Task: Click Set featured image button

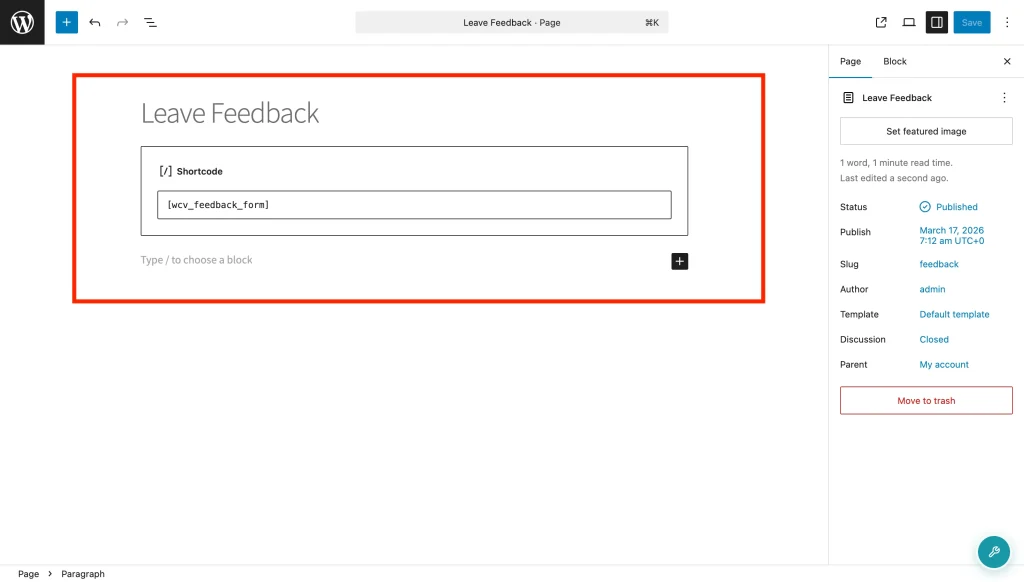Action: click(926, 131)
